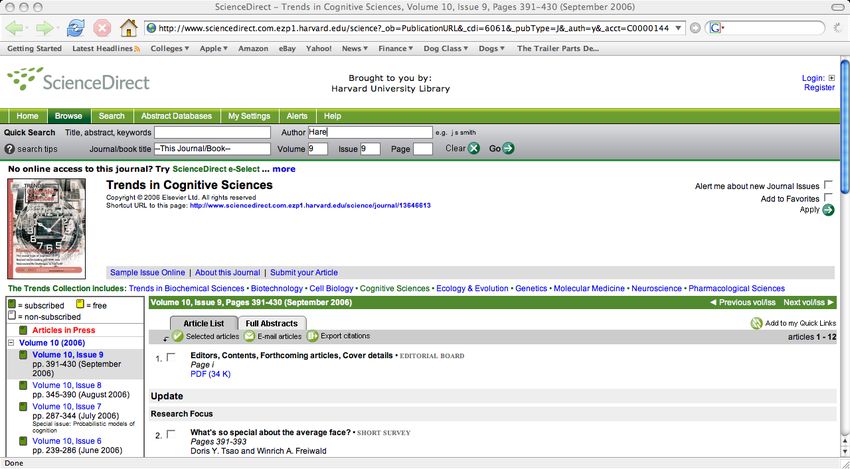The width and height of the screenshot is (850, 469).
Task: Open the Trends in Biochemical Sciences link
Action: click(186, 288)
